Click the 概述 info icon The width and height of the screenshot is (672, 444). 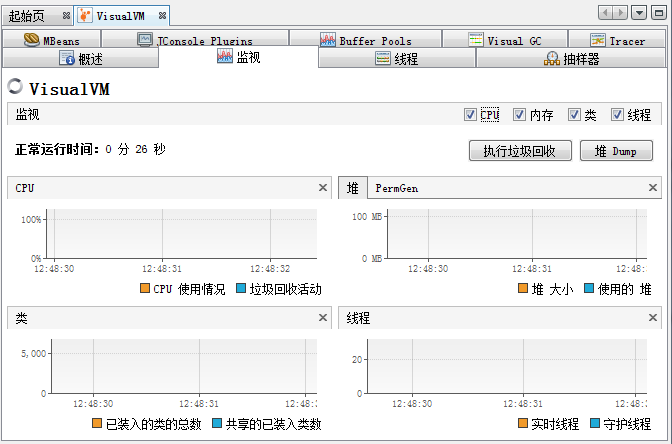click(67, 58)
